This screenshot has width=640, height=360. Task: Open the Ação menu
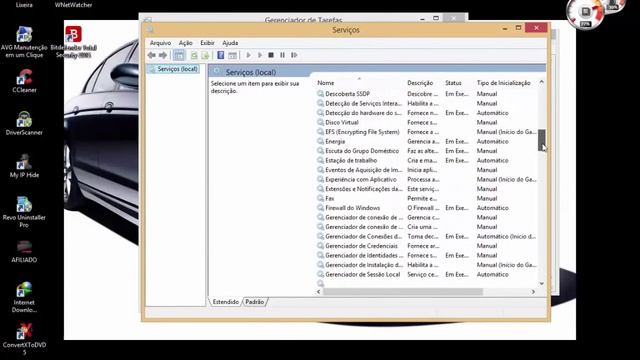[186, 43]
